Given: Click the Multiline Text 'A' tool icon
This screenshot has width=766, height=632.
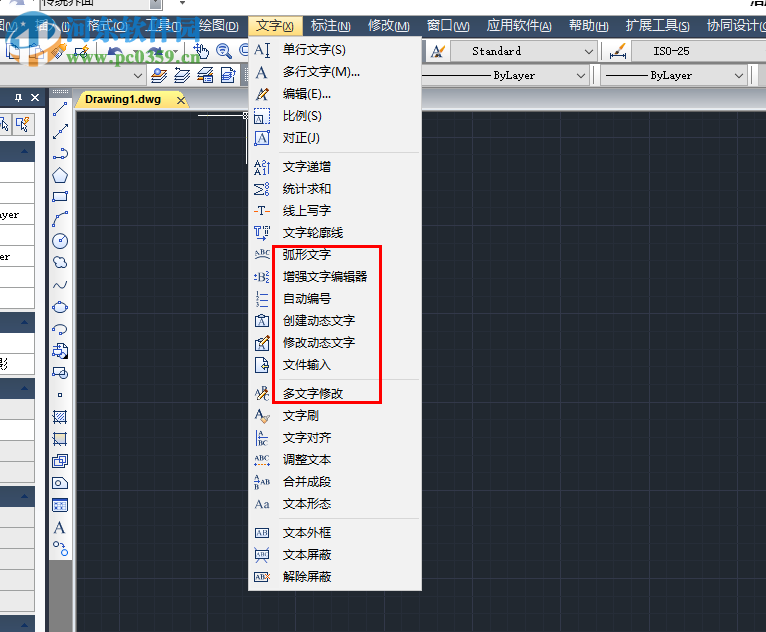Looking at the screenshot, I should pos(60,527).
